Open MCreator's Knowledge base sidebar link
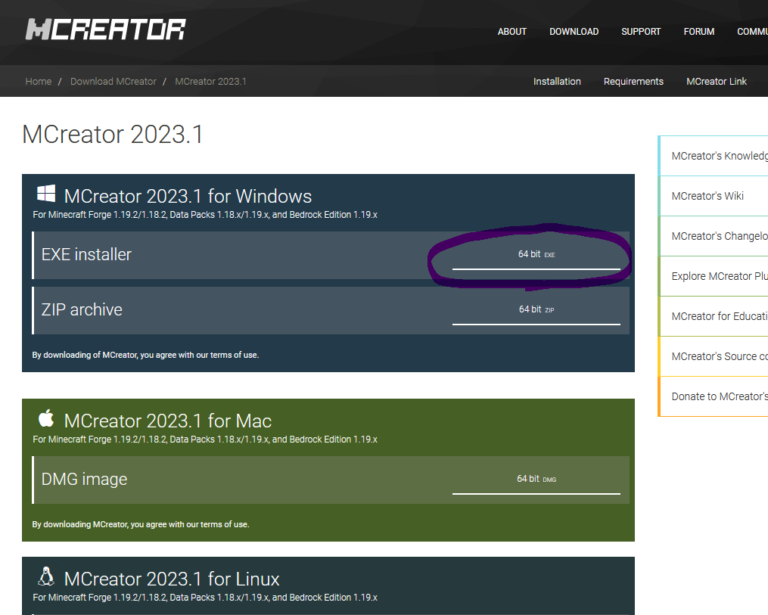Screen dimensions: 768x615 point(718,156)
